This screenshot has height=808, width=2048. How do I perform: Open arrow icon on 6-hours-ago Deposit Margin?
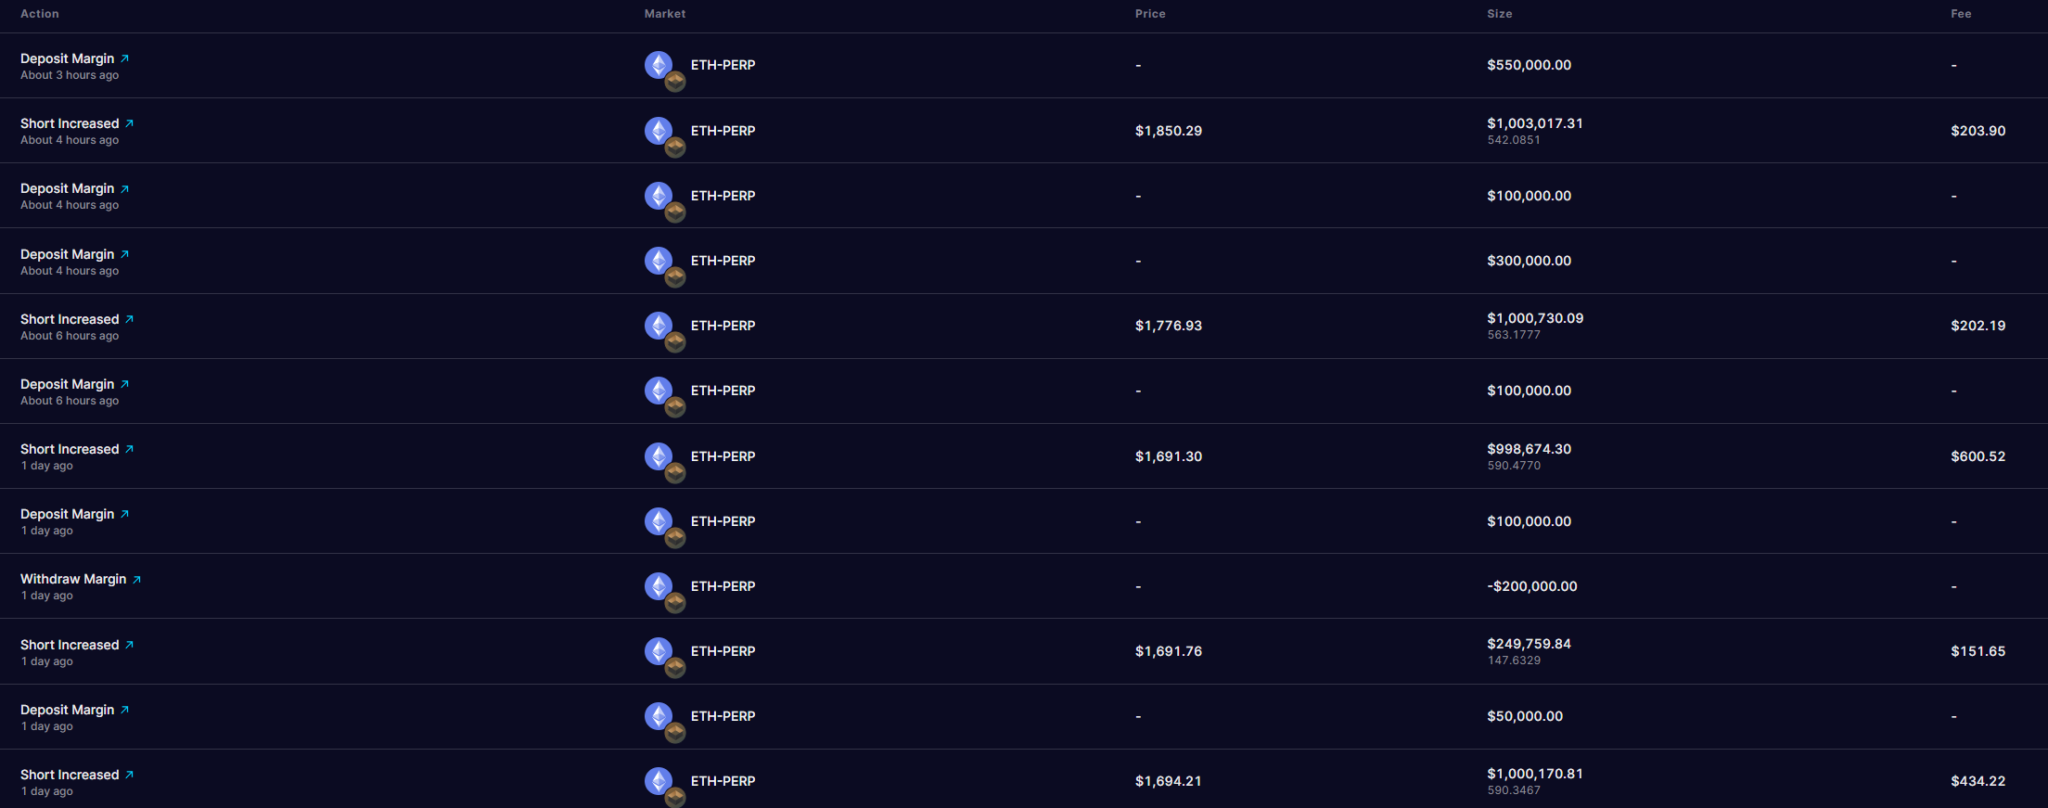[x=125, y=384]
